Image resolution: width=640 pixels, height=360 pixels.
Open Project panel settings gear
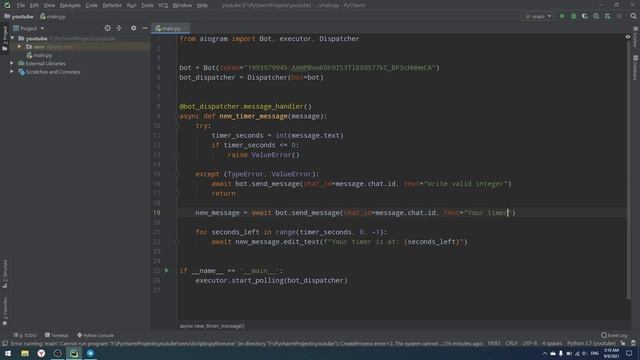coord(133,28)
